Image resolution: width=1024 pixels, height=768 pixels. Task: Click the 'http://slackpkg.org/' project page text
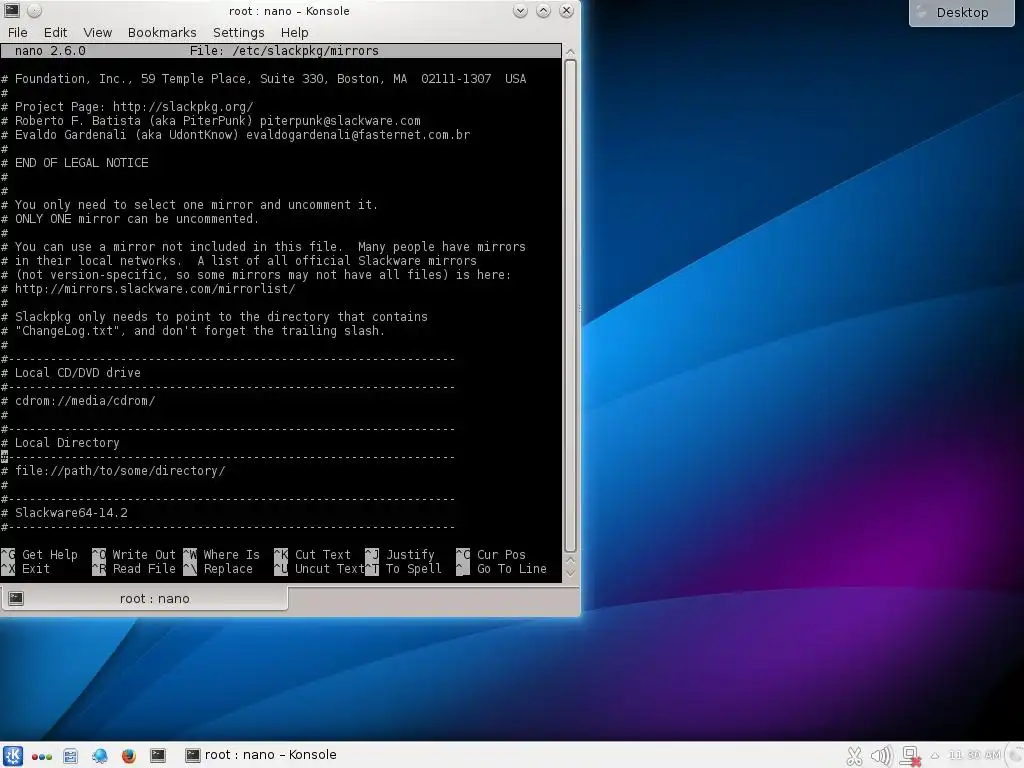pyautogui.click(x=183, y=106)
